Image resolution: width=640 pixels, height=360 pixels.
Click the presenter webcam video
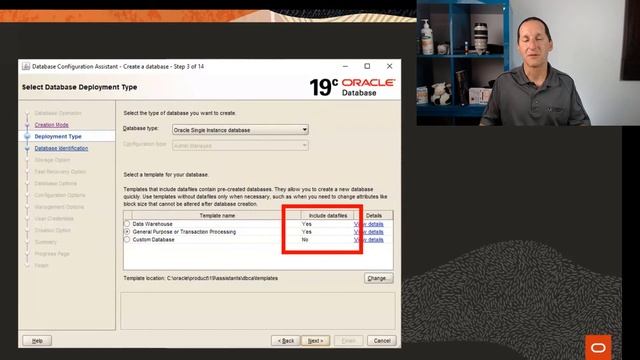(x=528, y=63)
